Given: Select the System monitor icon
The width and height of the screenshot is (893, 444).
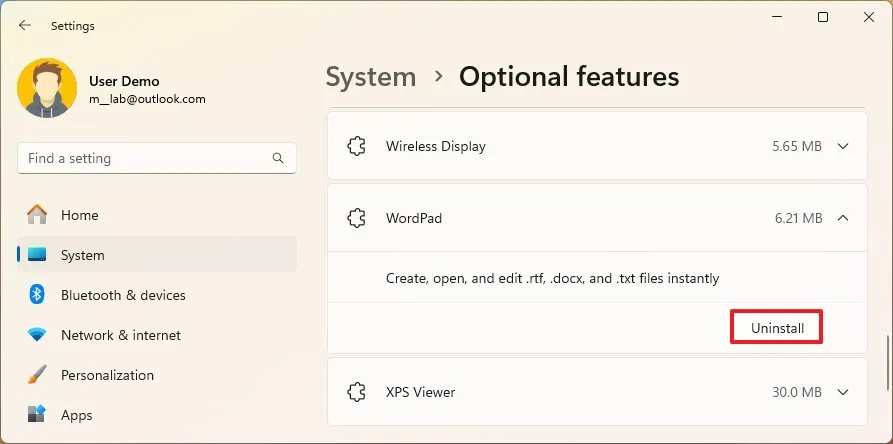Looking at the screenshot, I should pyautogui.click(x=37, y=255).
